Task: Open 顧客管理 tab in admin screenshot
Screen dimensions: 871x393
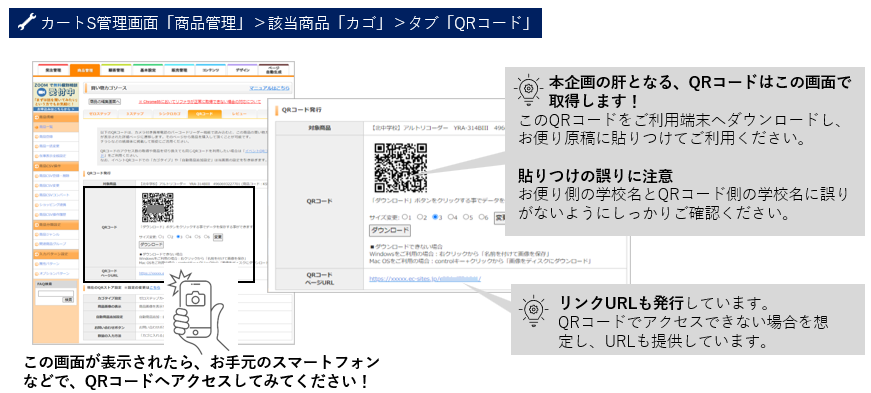Action: point(116,70)
